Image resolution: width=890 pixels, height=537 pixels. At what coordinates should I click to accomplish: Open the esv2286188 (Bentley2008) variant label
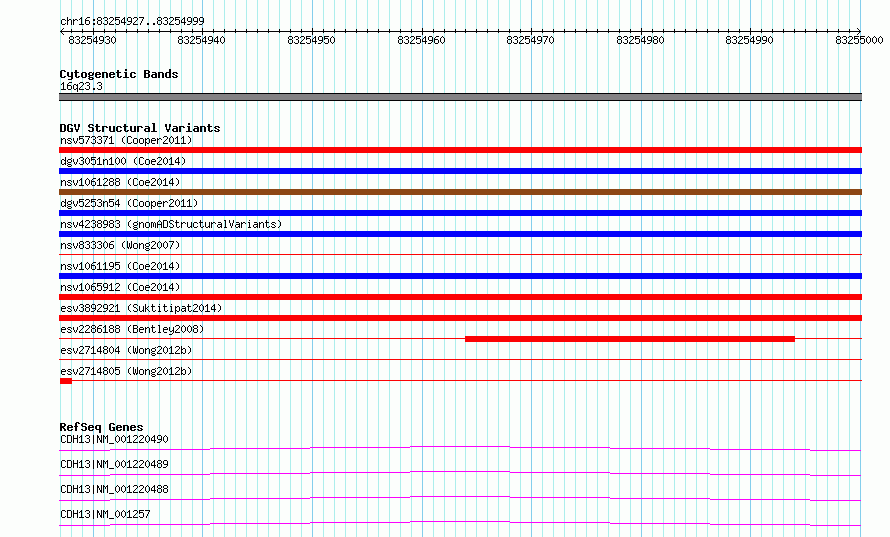[x=132, y=329]
